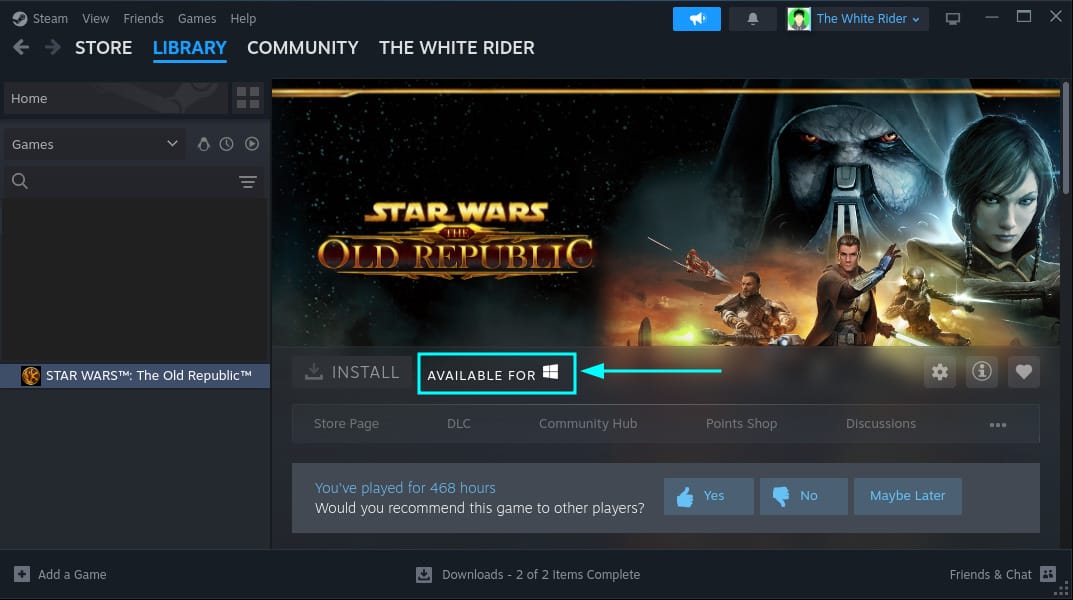Click the Windows logo next to Available For
This screenshot has height=600, width=1073.
[x=550, y=371]
